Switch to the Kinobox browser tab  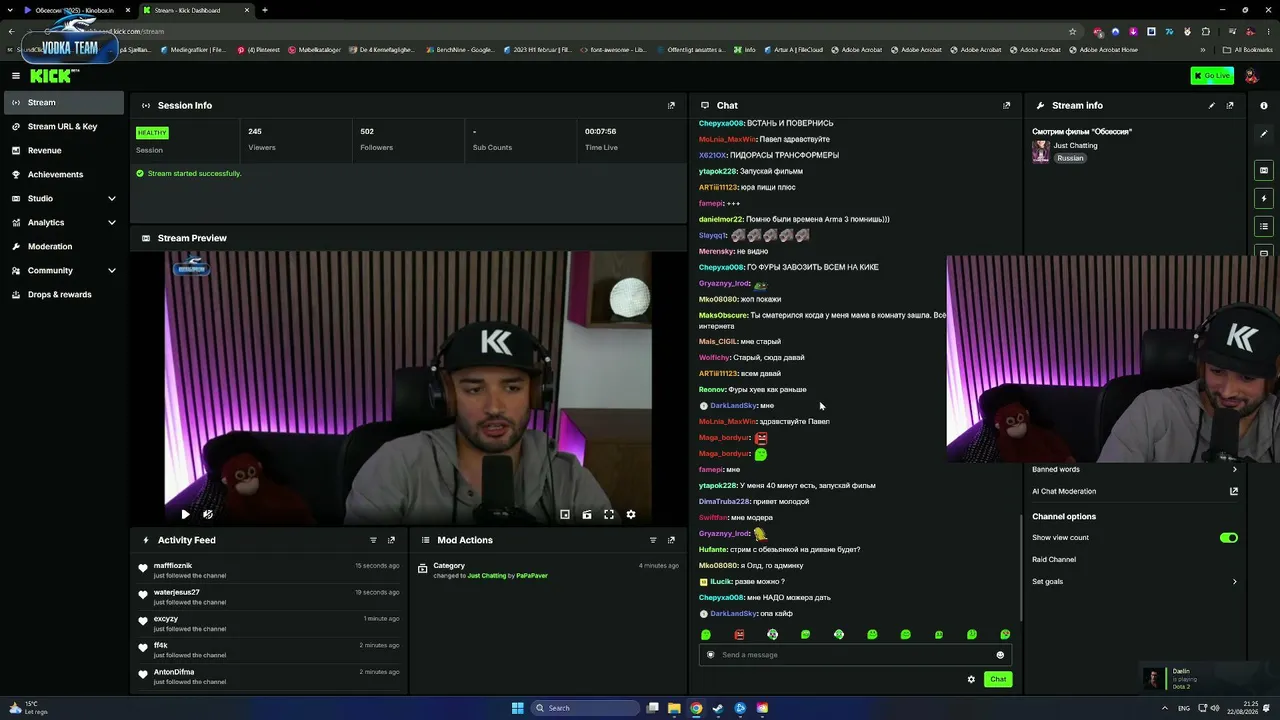[x=76, y=10]
